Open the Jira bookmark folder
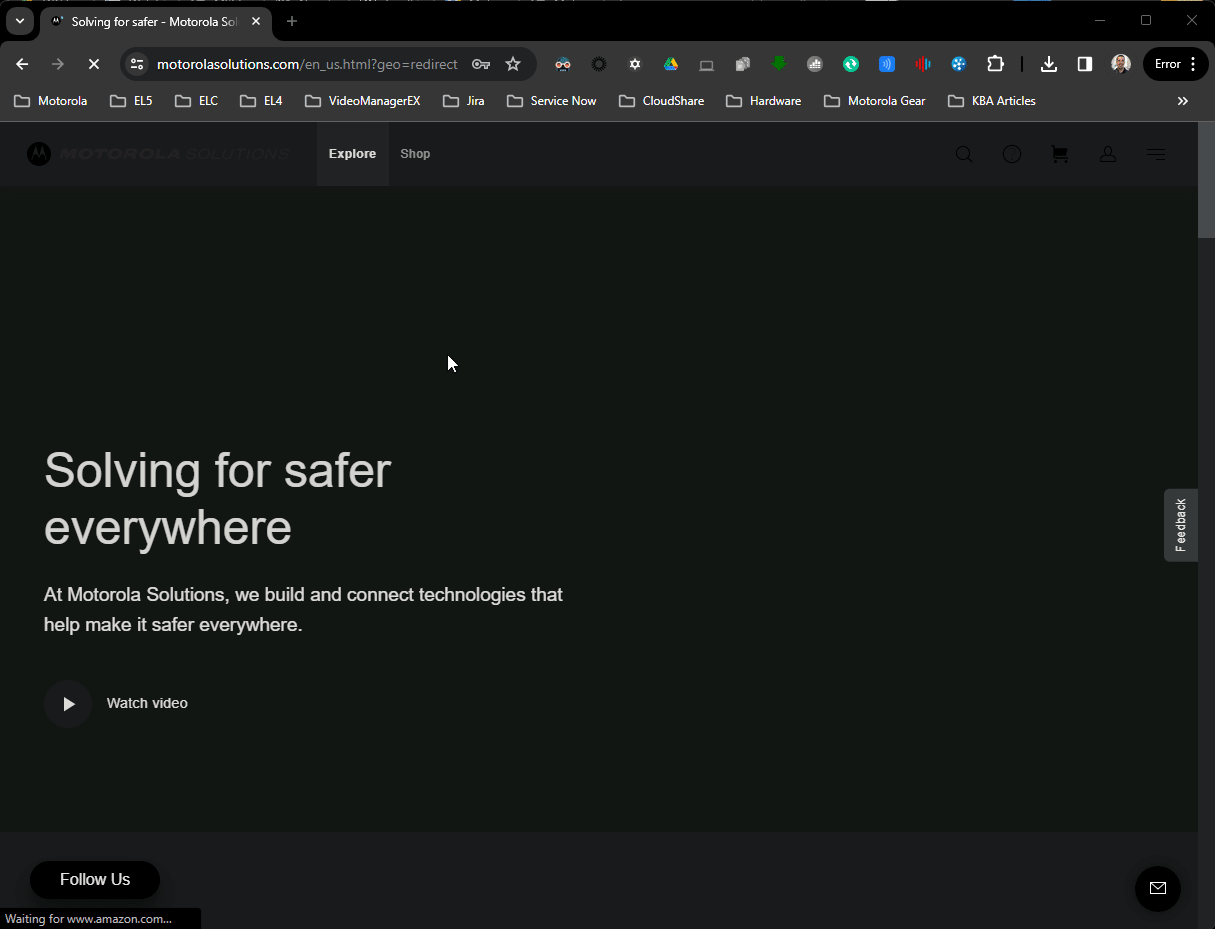This screenshot has height=929, width=1215. click(x=464, y=101)
